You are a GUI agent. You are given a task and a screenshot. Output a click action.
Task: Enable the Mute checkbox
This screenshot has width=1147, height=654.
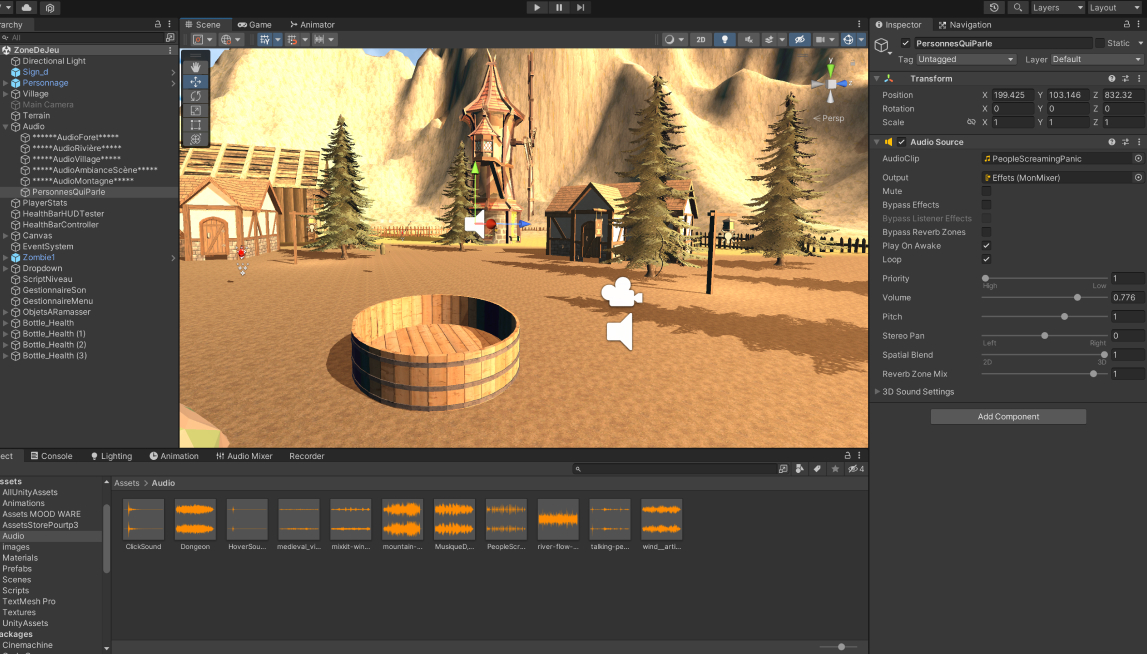986,191
